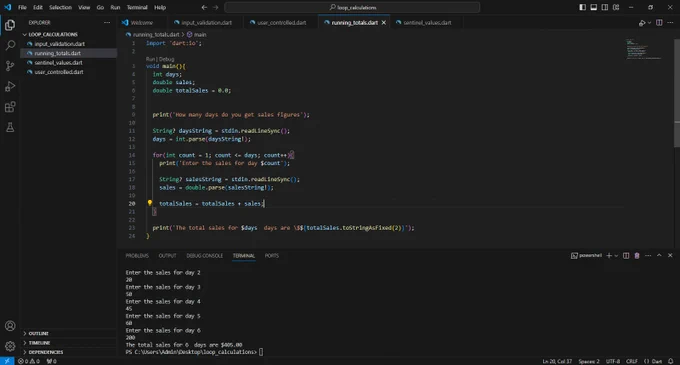
Task: Customize layout icon in title bar
Action: point(616,7)
